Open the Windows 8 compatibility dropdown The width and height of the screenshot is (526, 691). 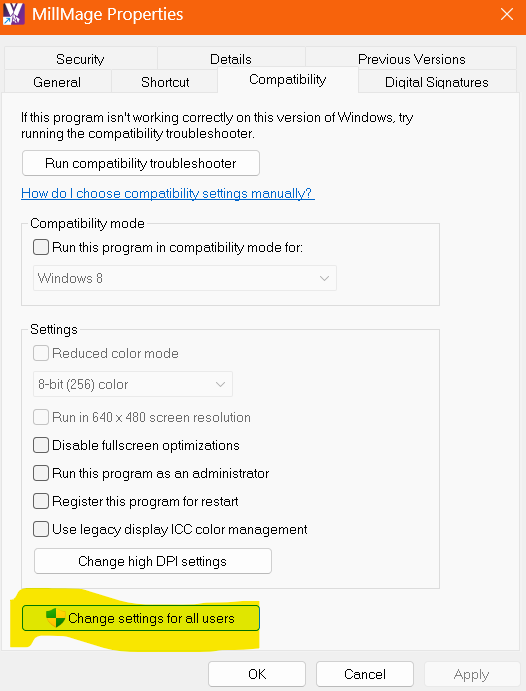coord(185,278)
